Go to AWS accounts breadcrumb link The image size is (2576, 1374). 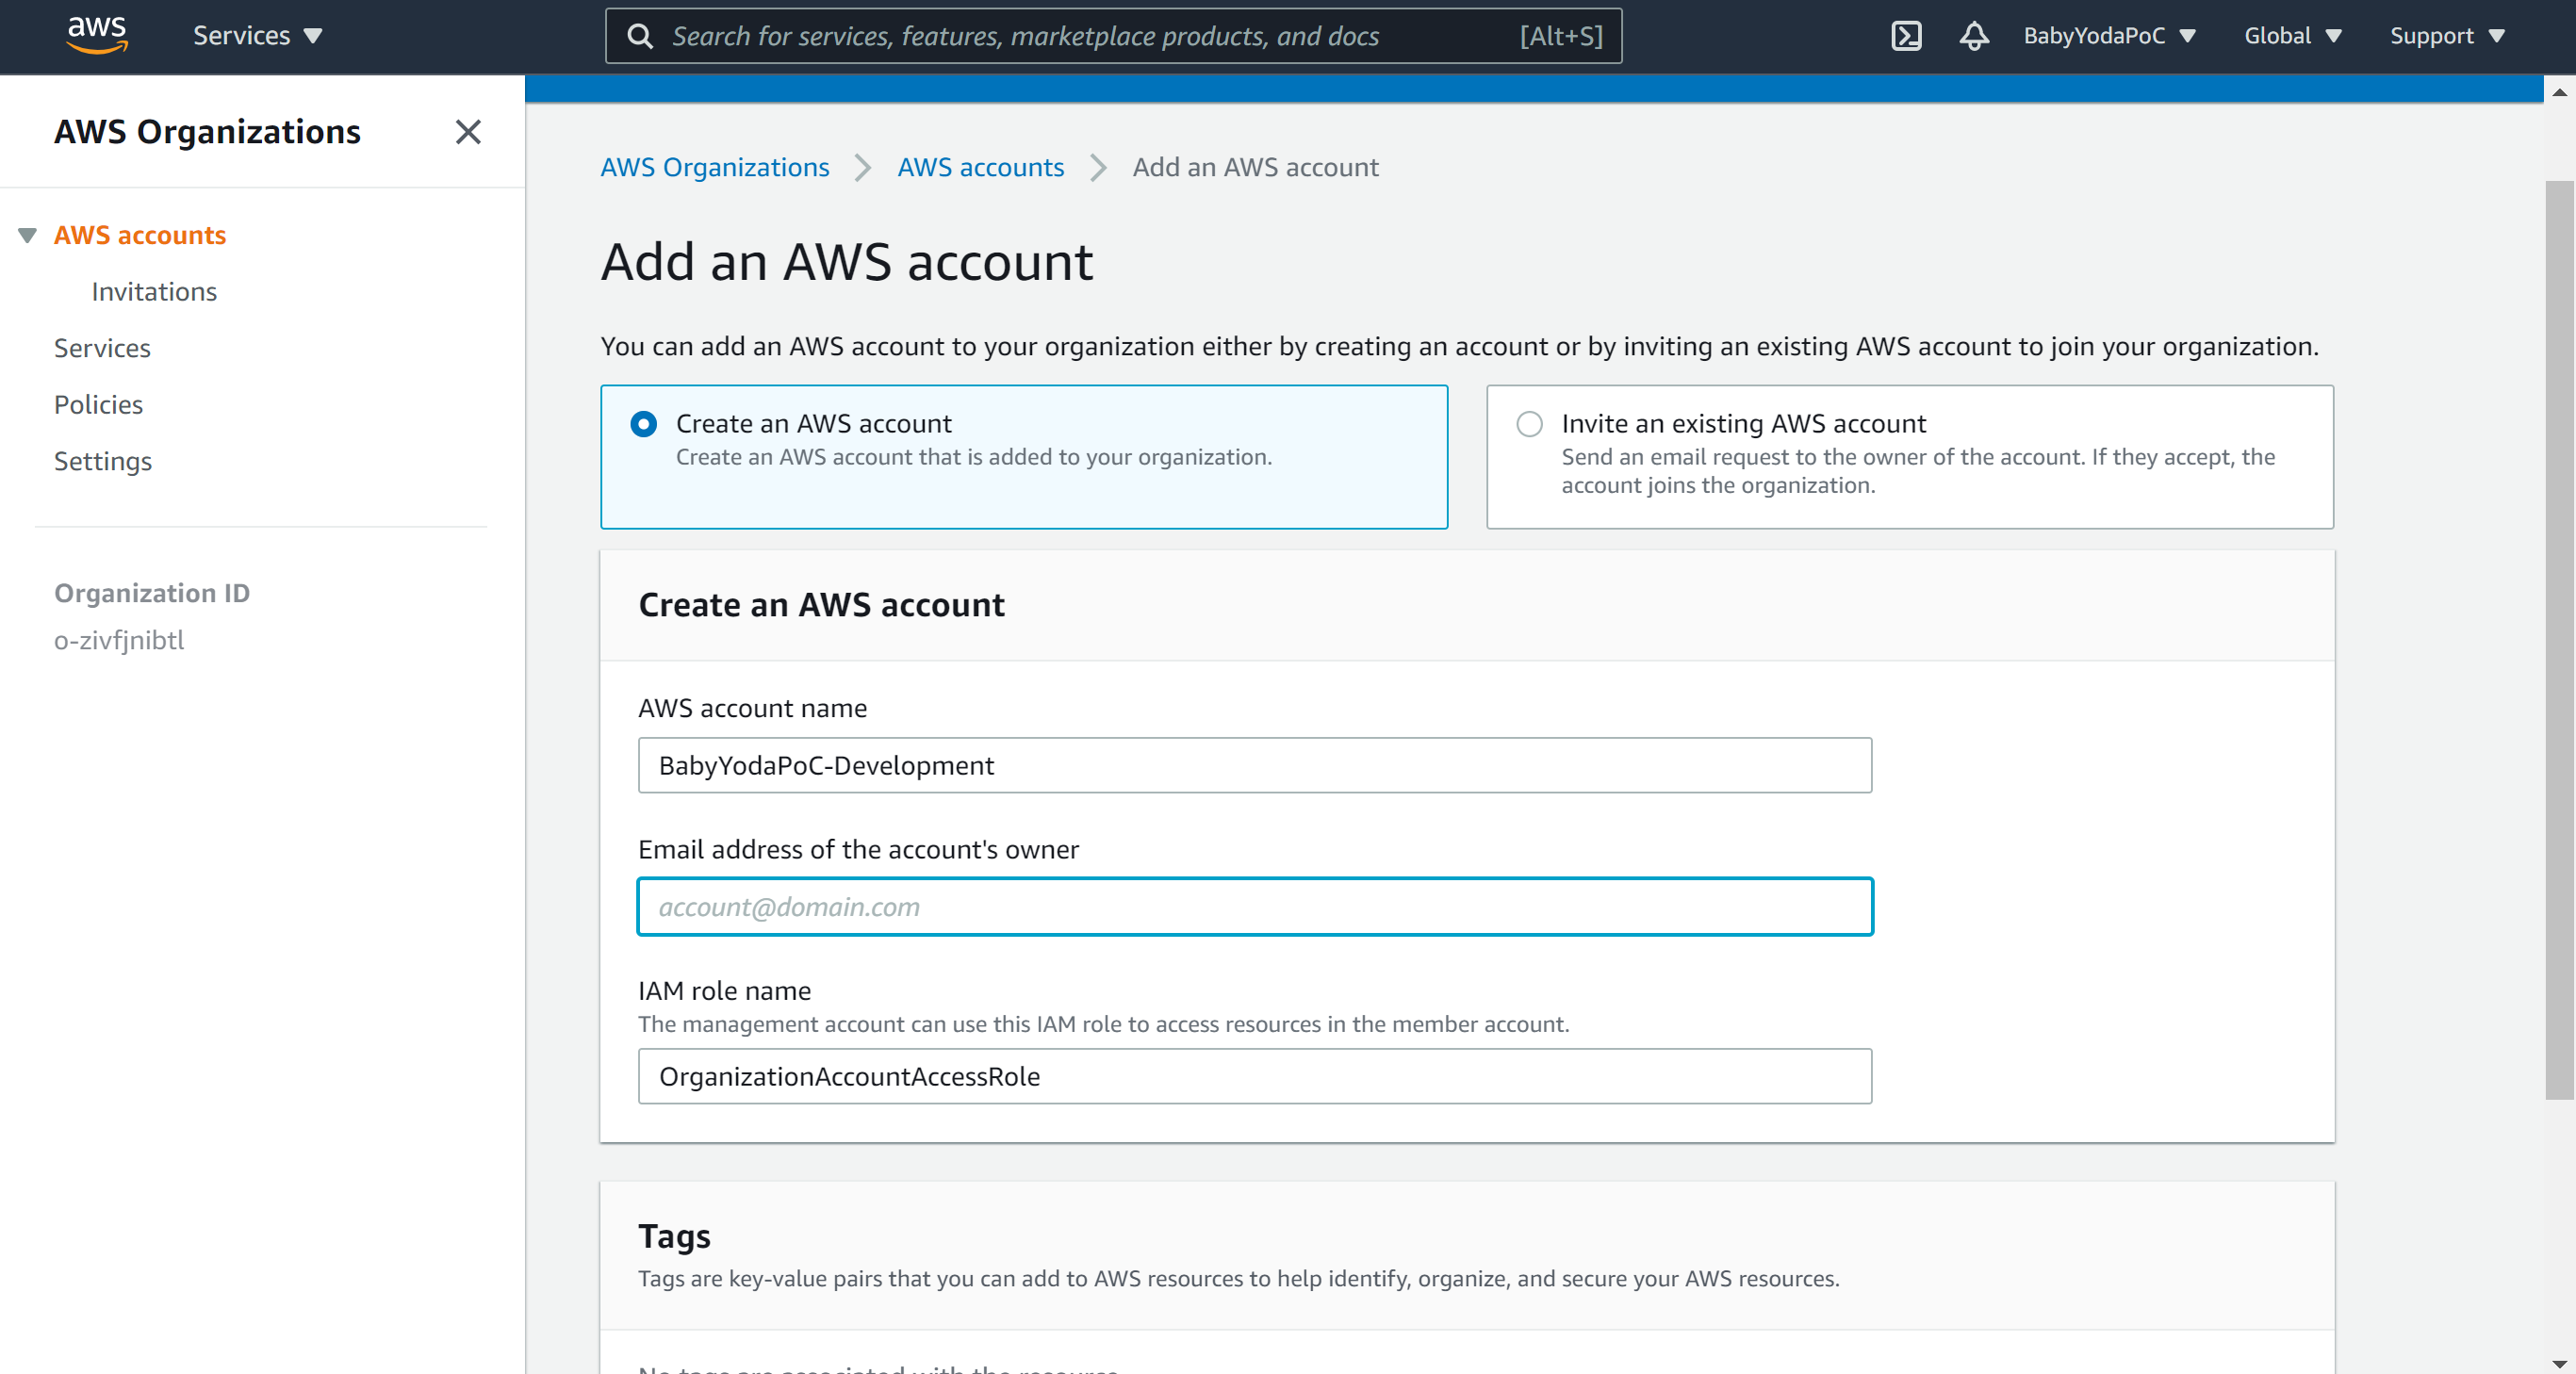pos(980,167)
